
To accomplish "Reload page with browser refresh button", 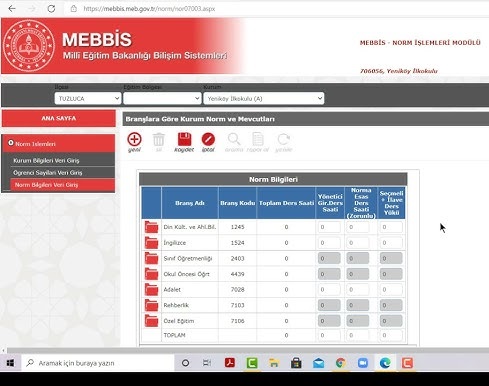I will (51, 9).
